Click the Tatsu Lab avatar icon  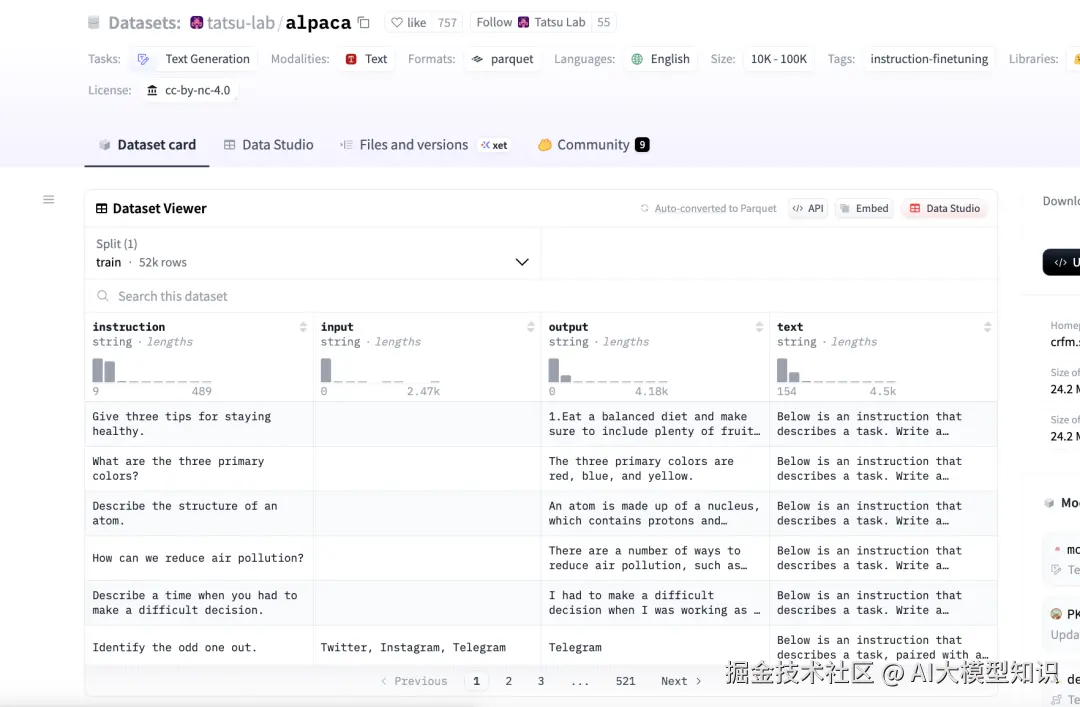pyautogui.click(x=523, y=22)
